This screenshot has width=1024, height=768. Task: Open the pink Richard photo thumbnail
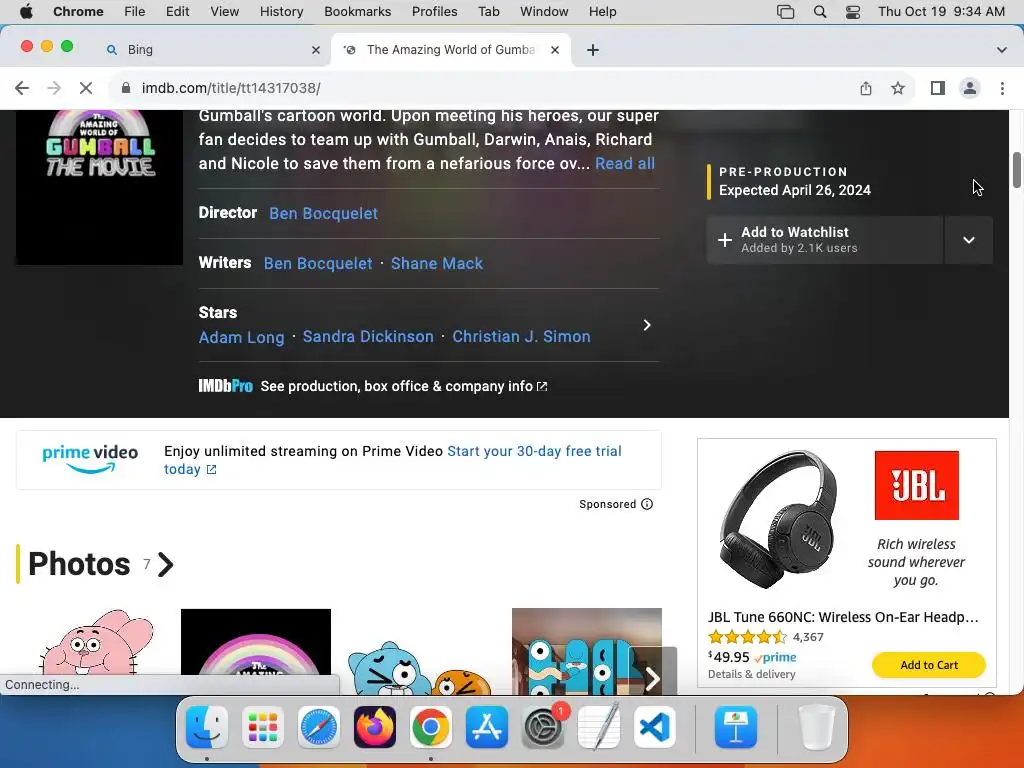(98, 652)
